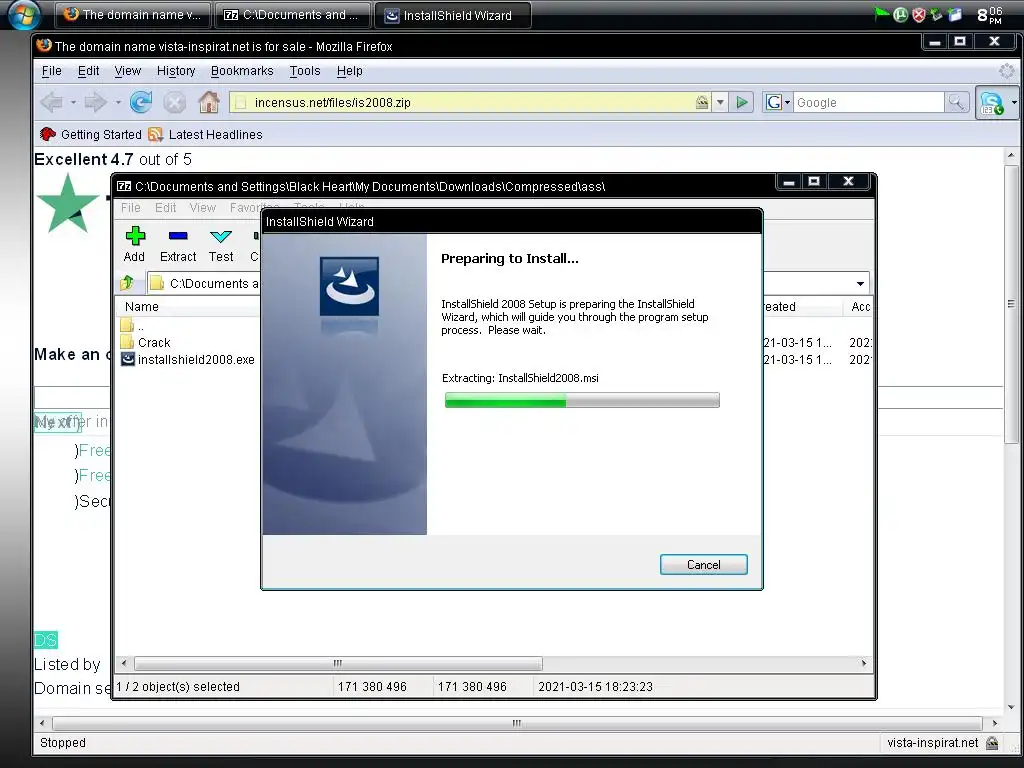Open the 7-Zip File menu
The width and height of the screenshot is (1024, 768).
(x=131, y=208)
